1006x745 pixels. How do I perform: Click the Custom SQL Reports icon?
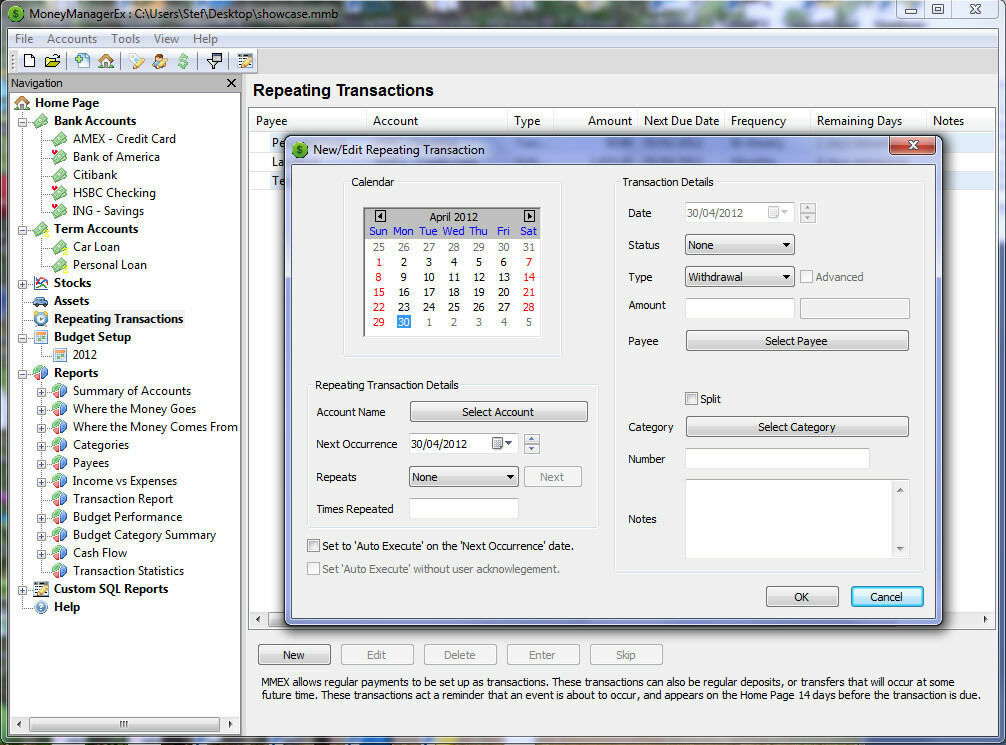(x=41, y=589)
